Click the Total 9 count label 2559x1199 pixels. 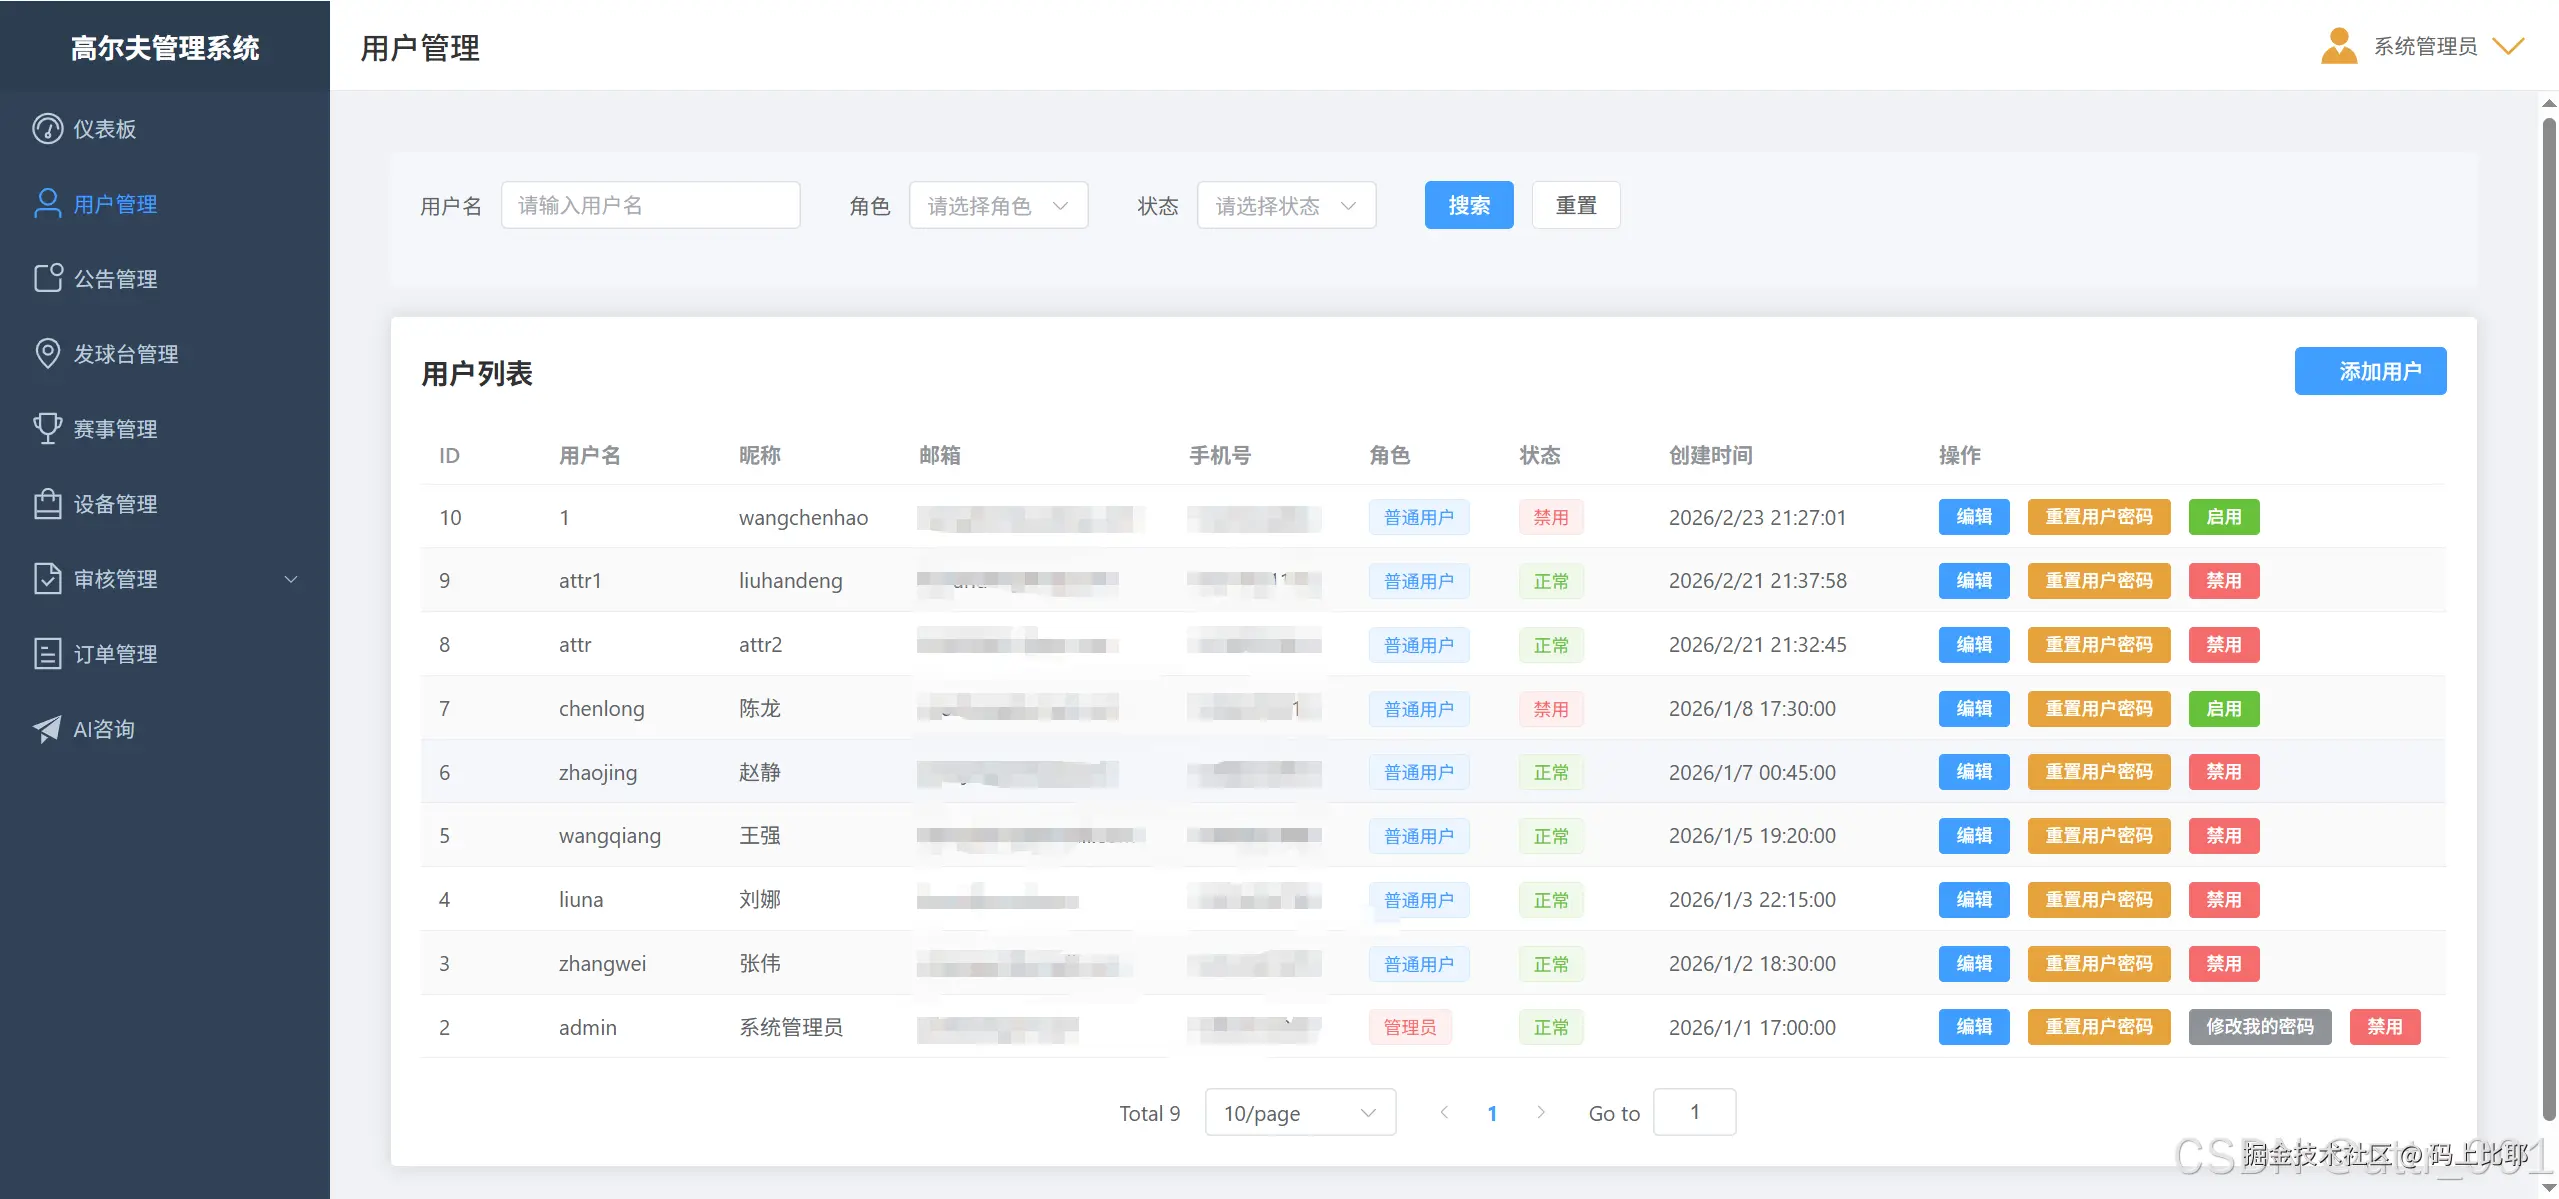click(x=1149, y=1113)
